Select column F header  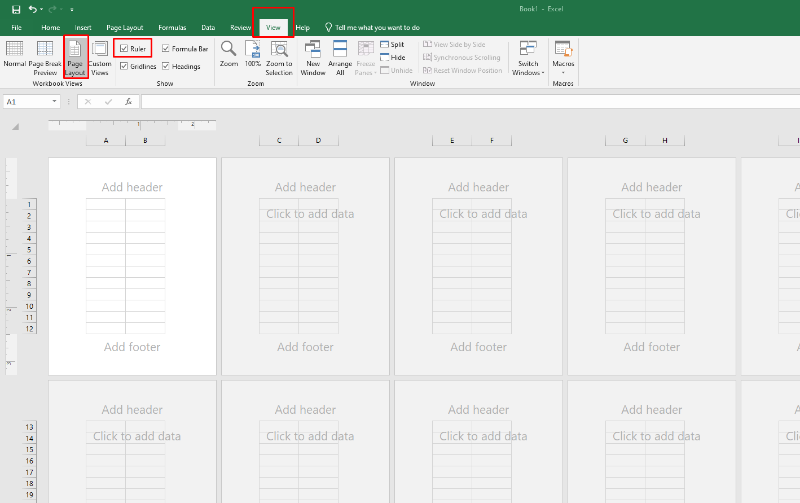click(x=492, y=140)
